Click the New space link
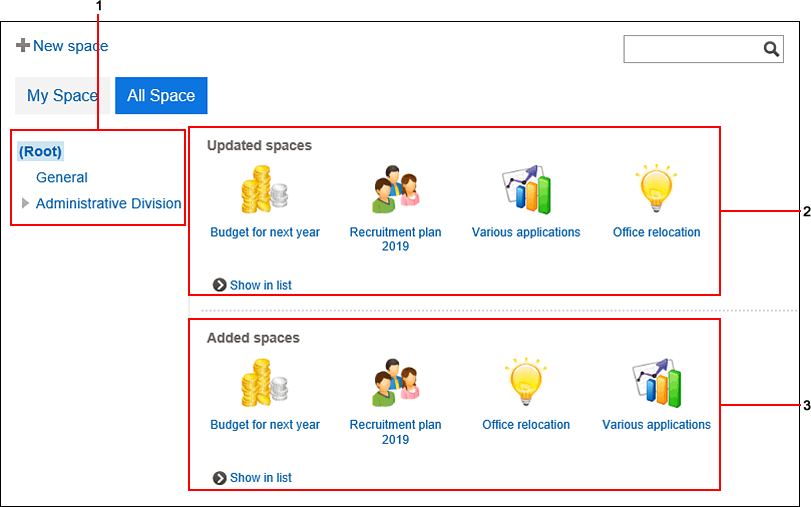Image resolution: width=811 pixels, height=507 pixels. (x=71, y=46)
